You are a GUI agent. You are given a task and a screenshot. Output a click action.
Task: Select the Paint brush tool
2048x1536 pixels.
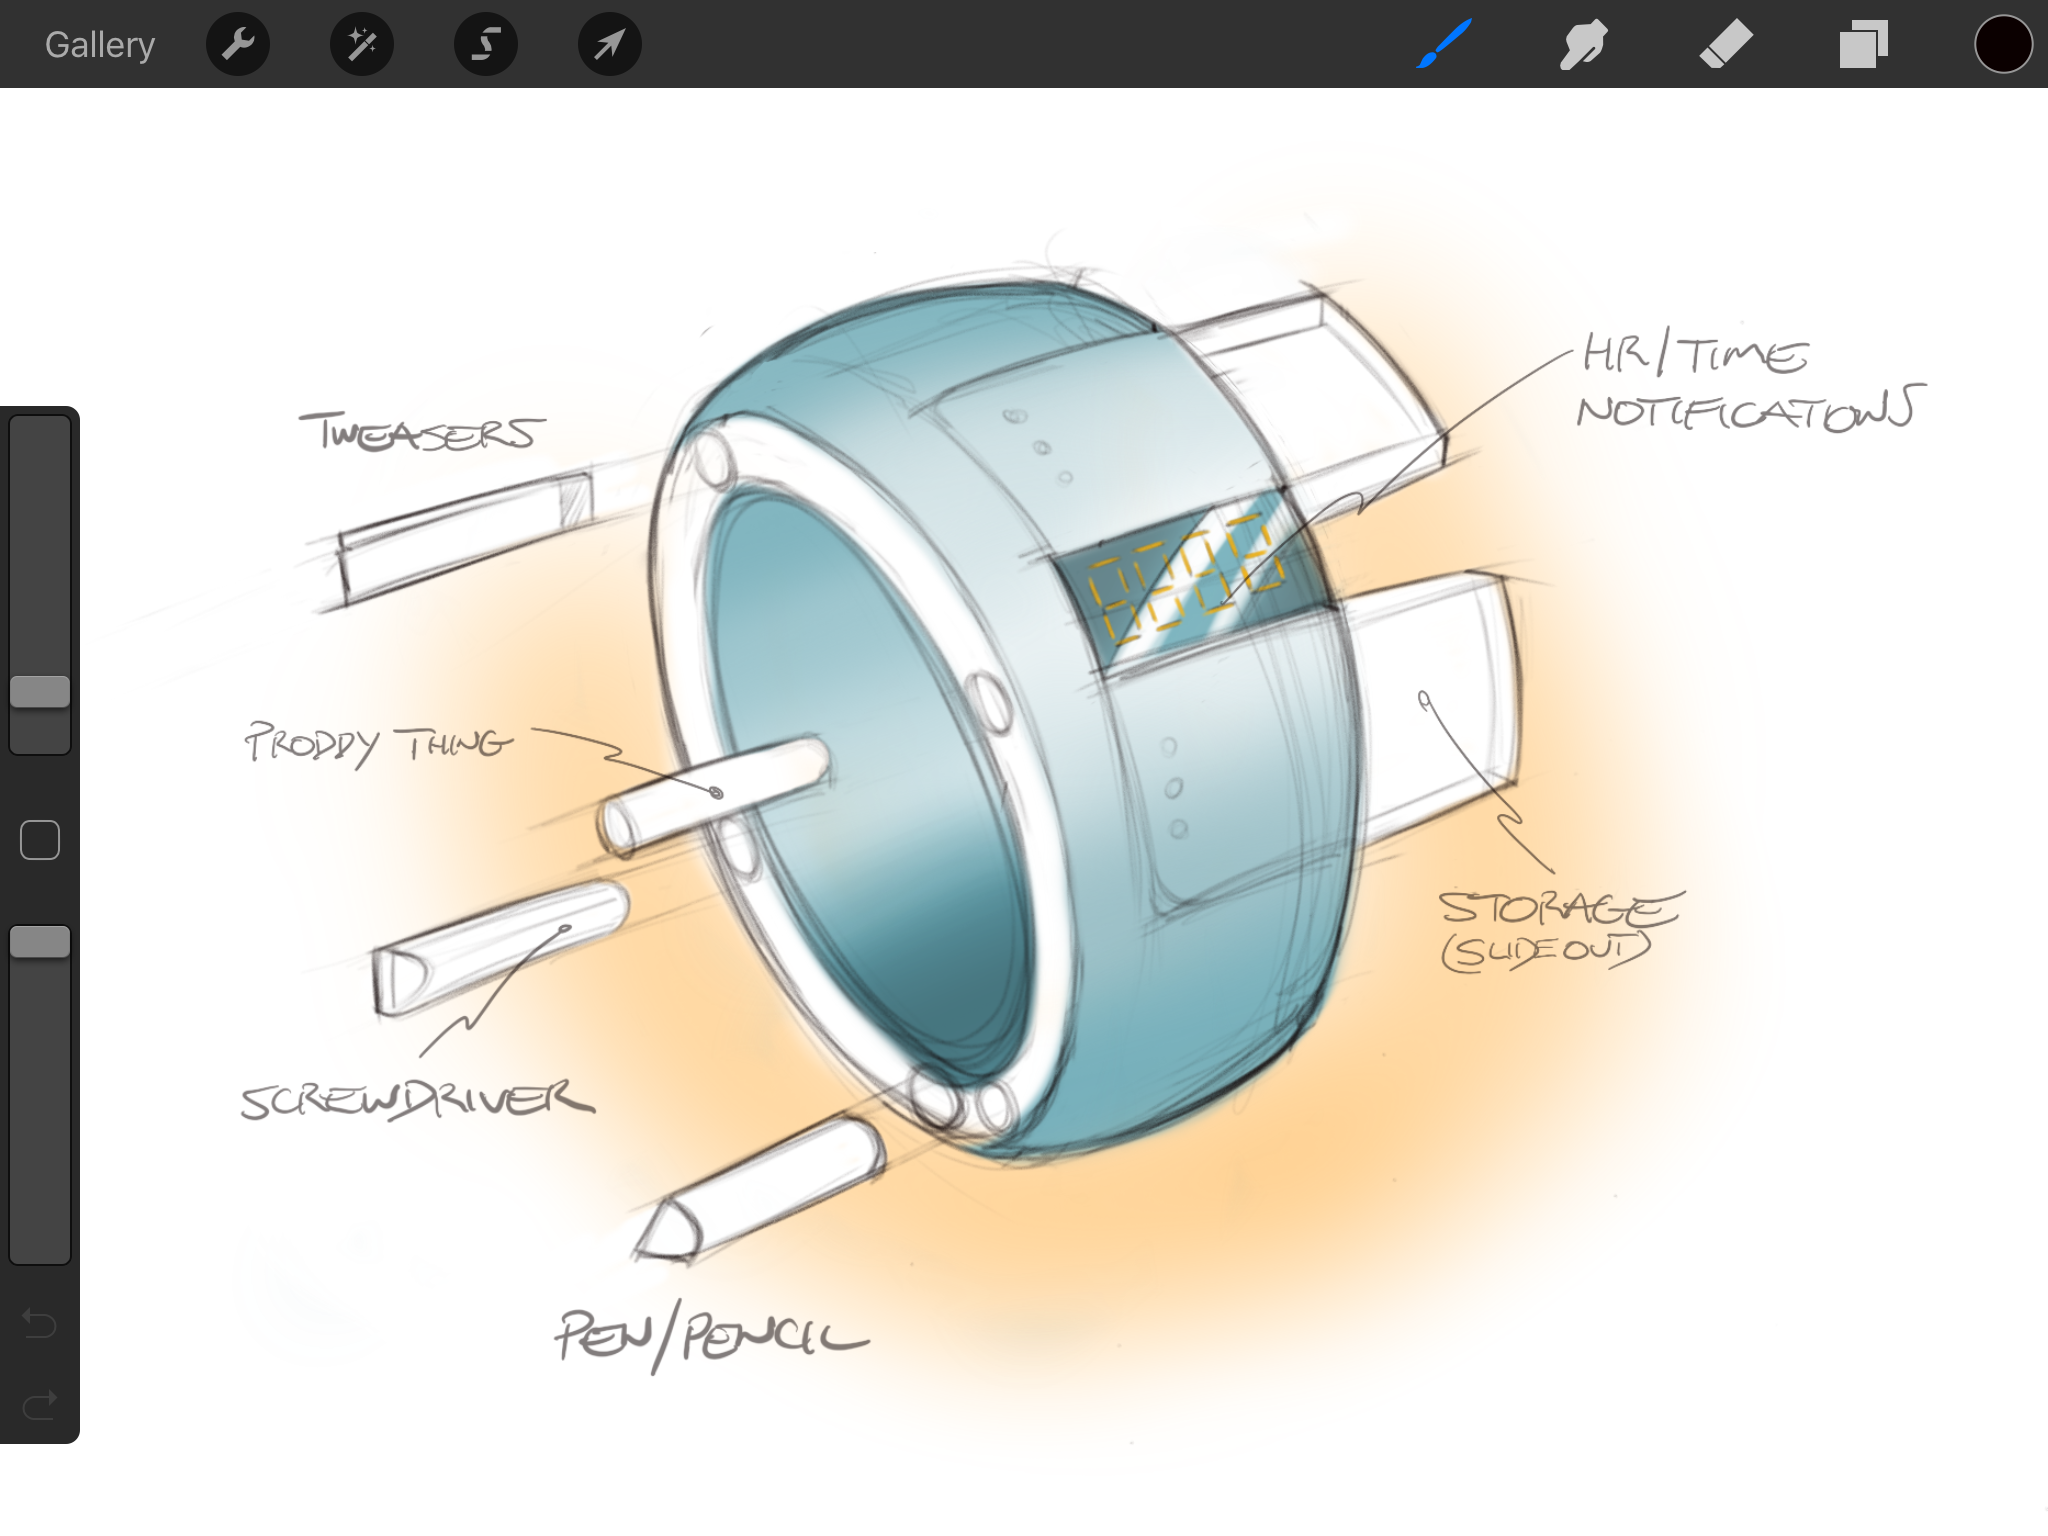click(x=1443, y=44)
